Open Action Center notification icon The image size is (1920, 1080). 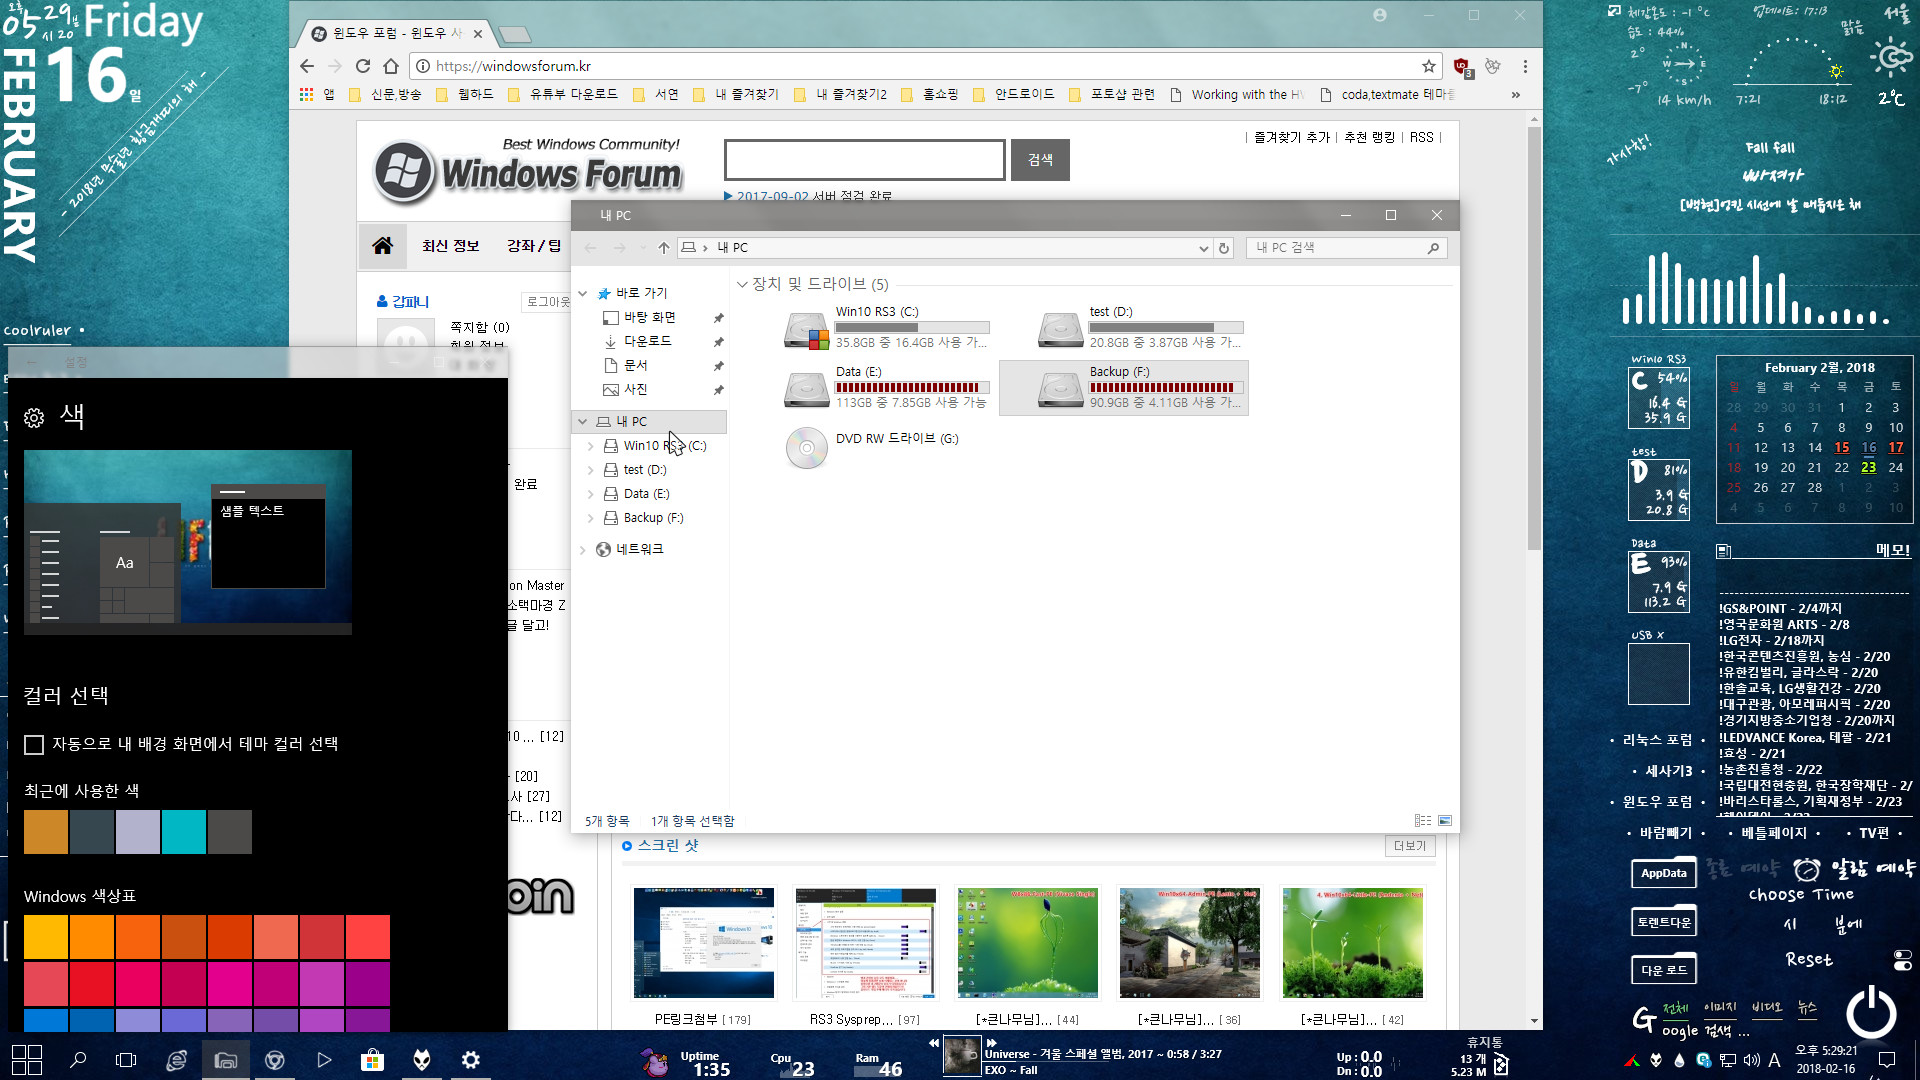coord(1887,1060)
